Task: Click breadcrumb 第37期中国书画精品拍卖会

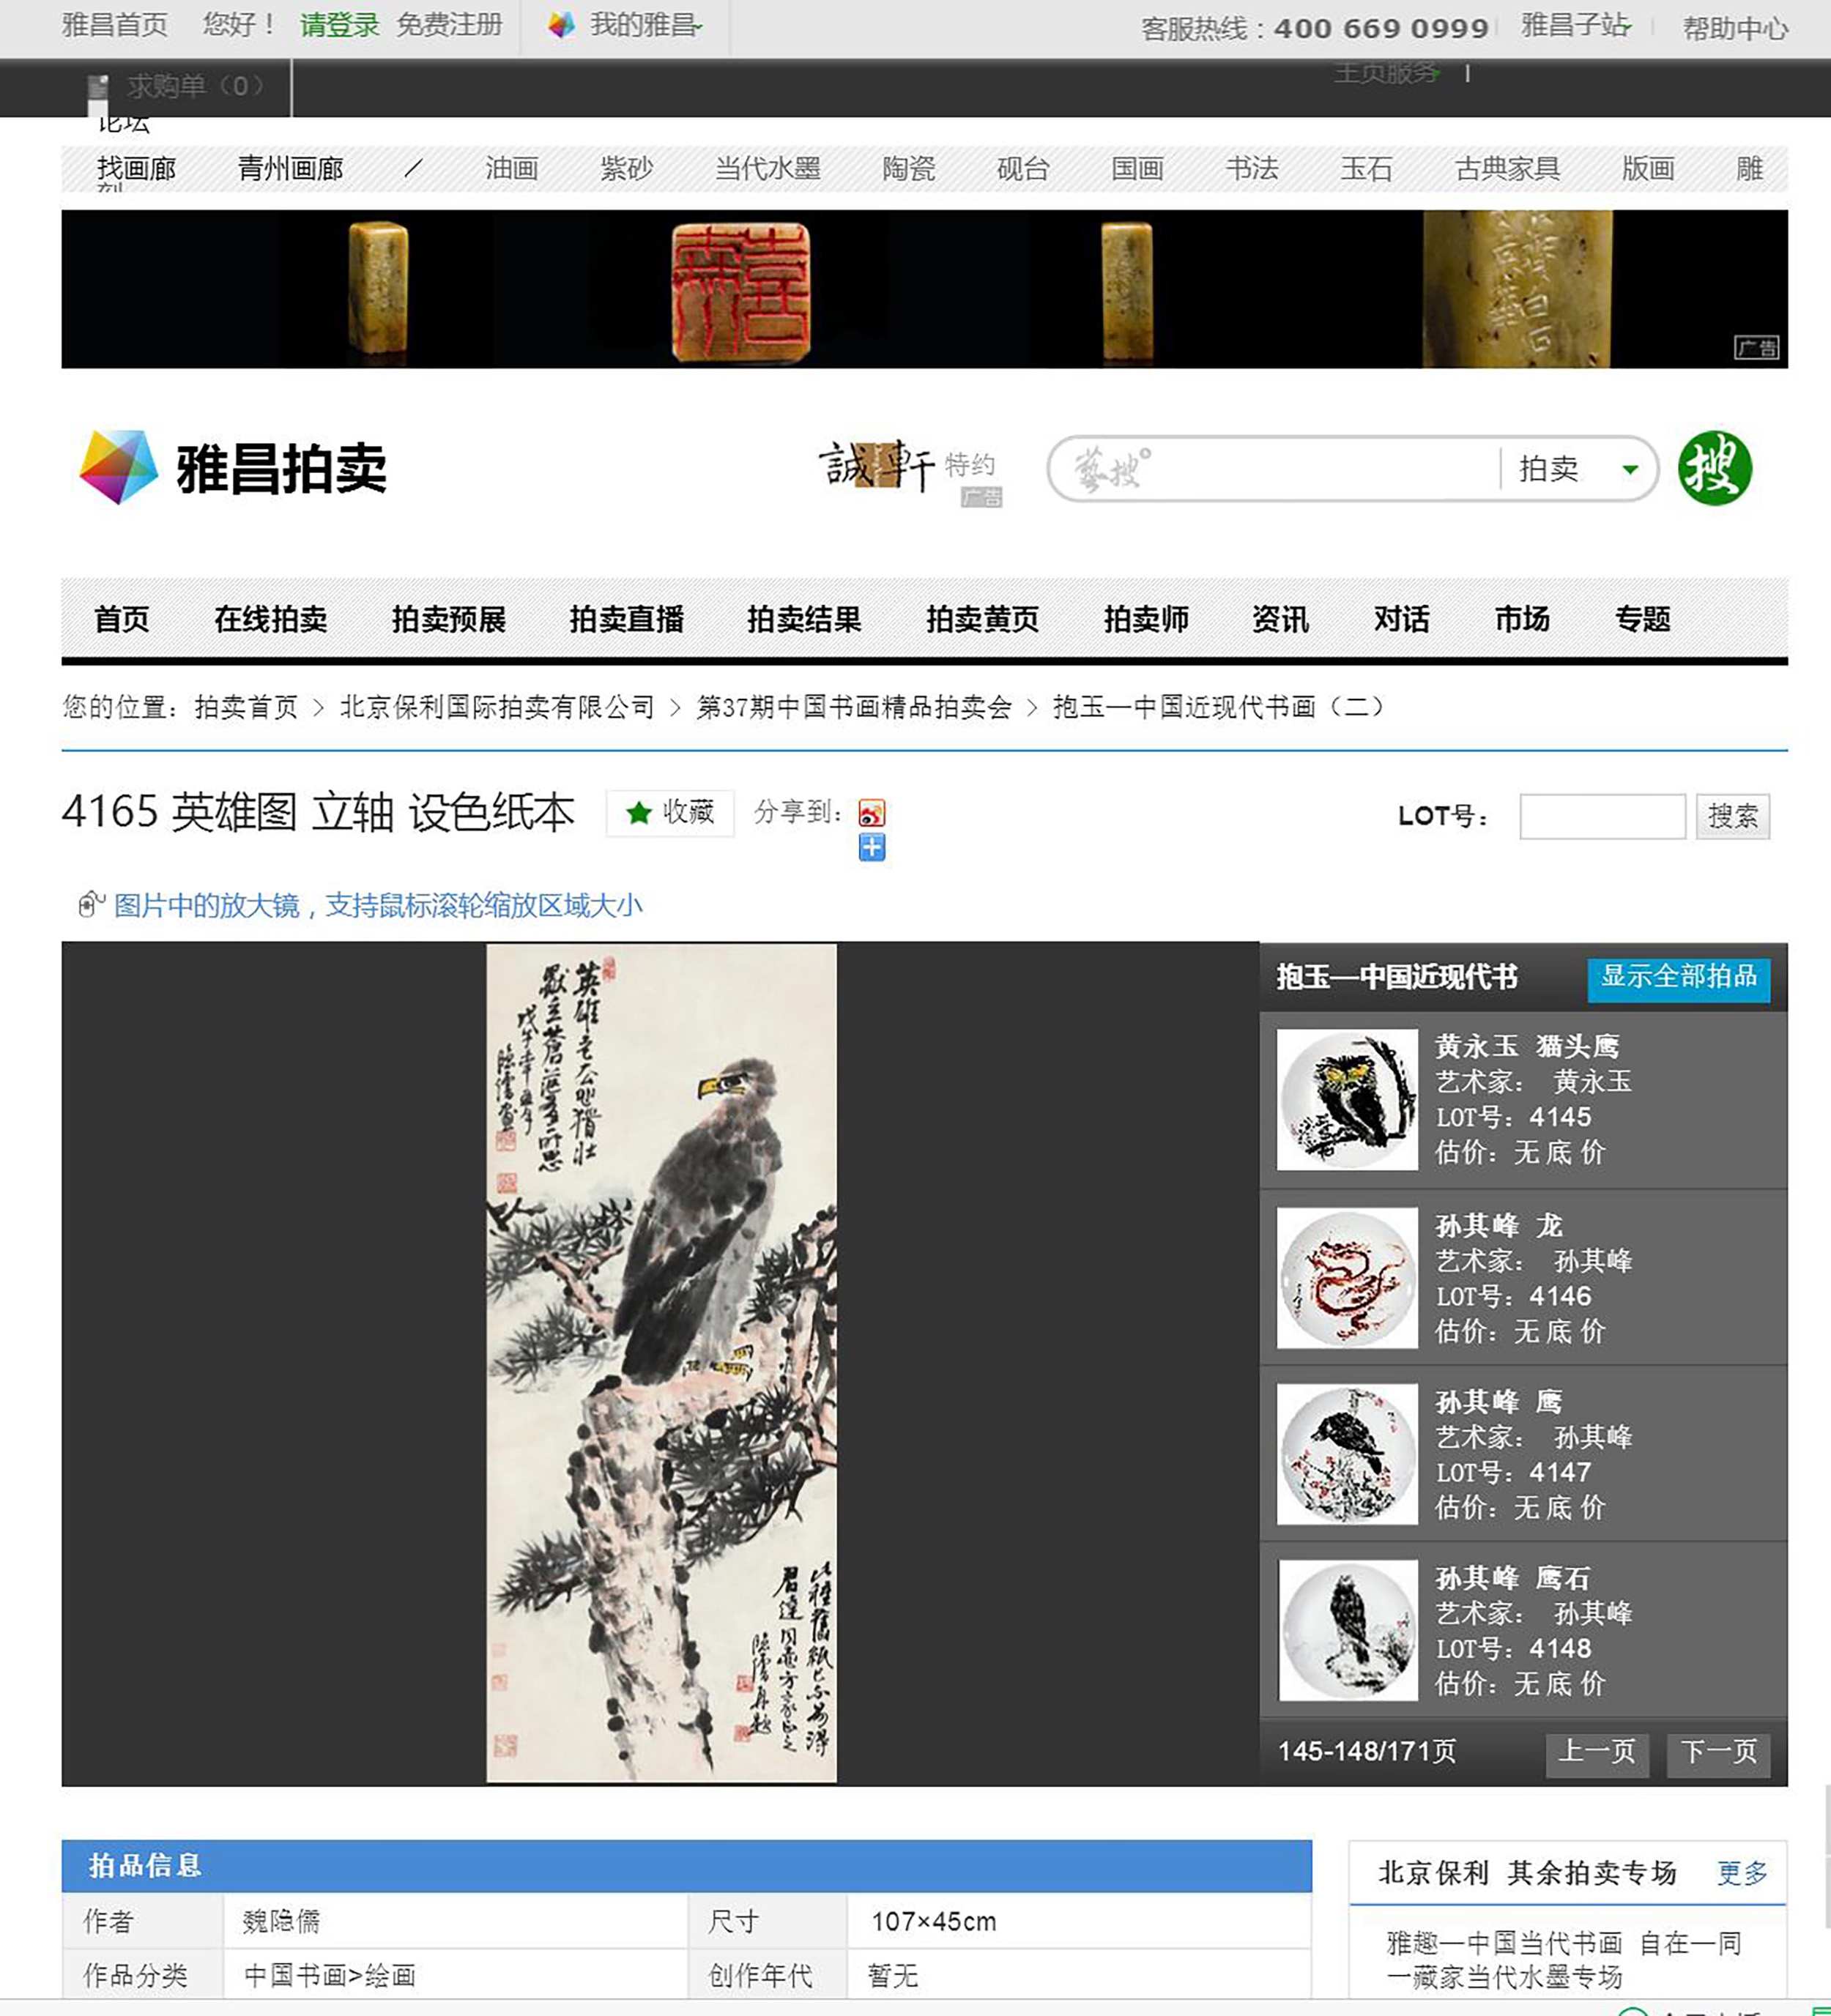Action: (854, 708)
